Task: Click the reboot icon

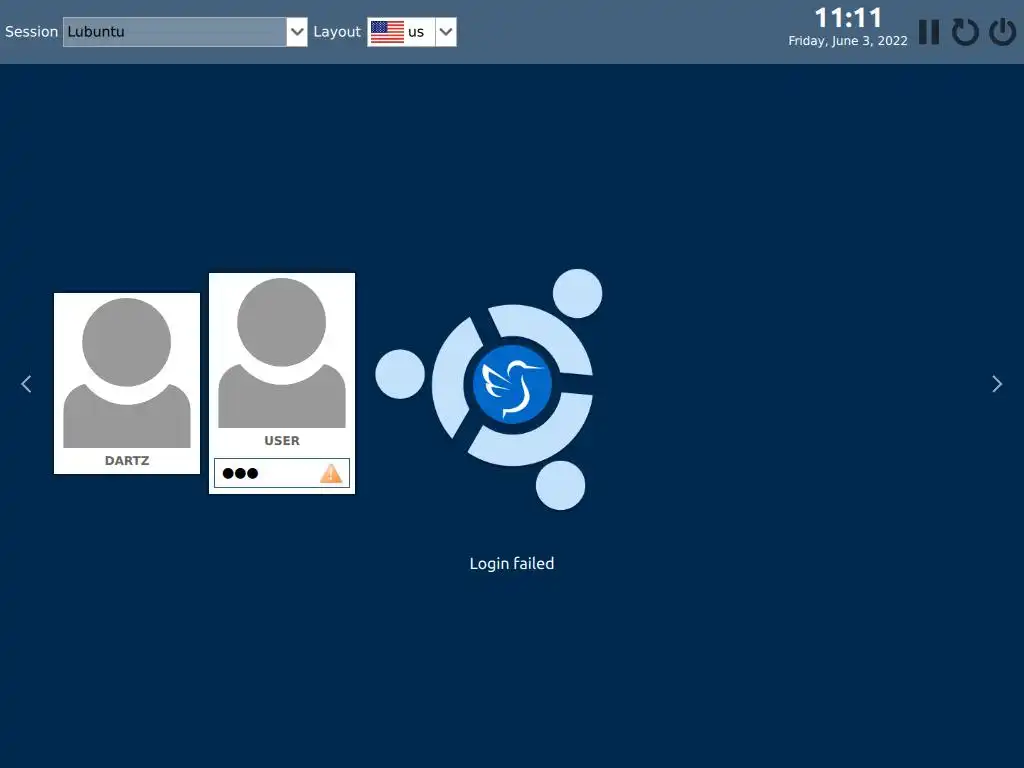Action: tap(965, 31)
